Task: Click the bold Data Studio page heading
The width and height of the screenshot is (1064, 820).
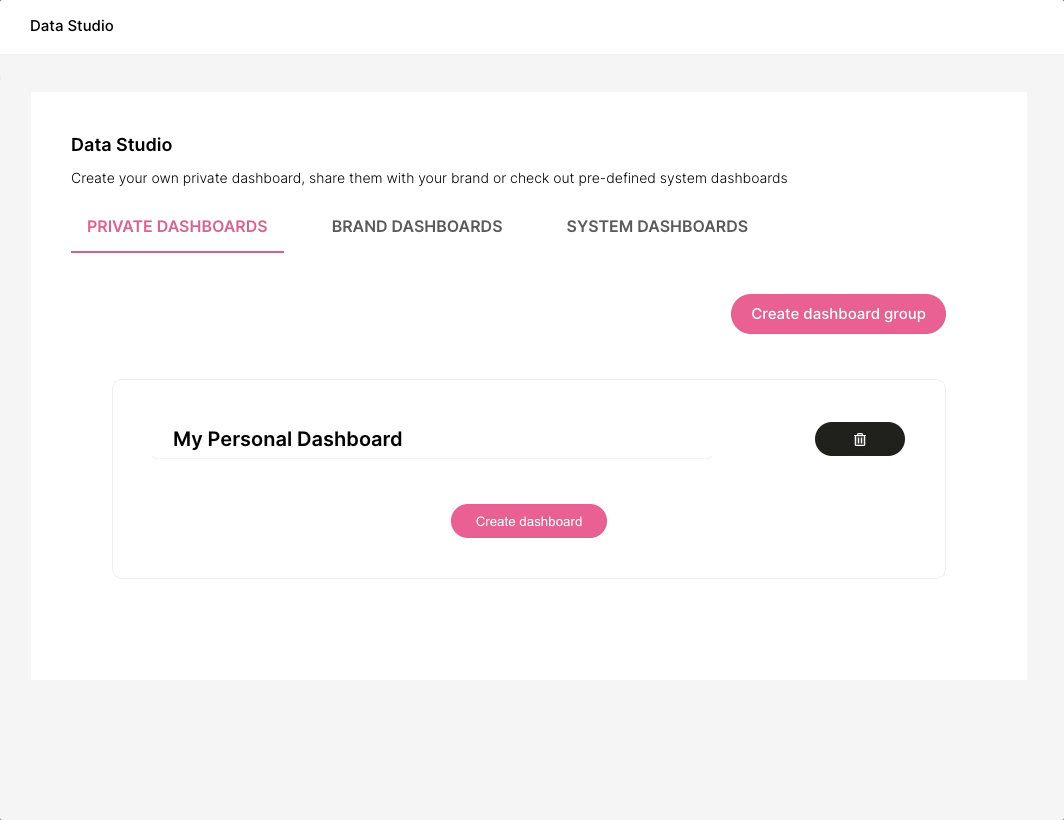Action: tap(121, 145)
